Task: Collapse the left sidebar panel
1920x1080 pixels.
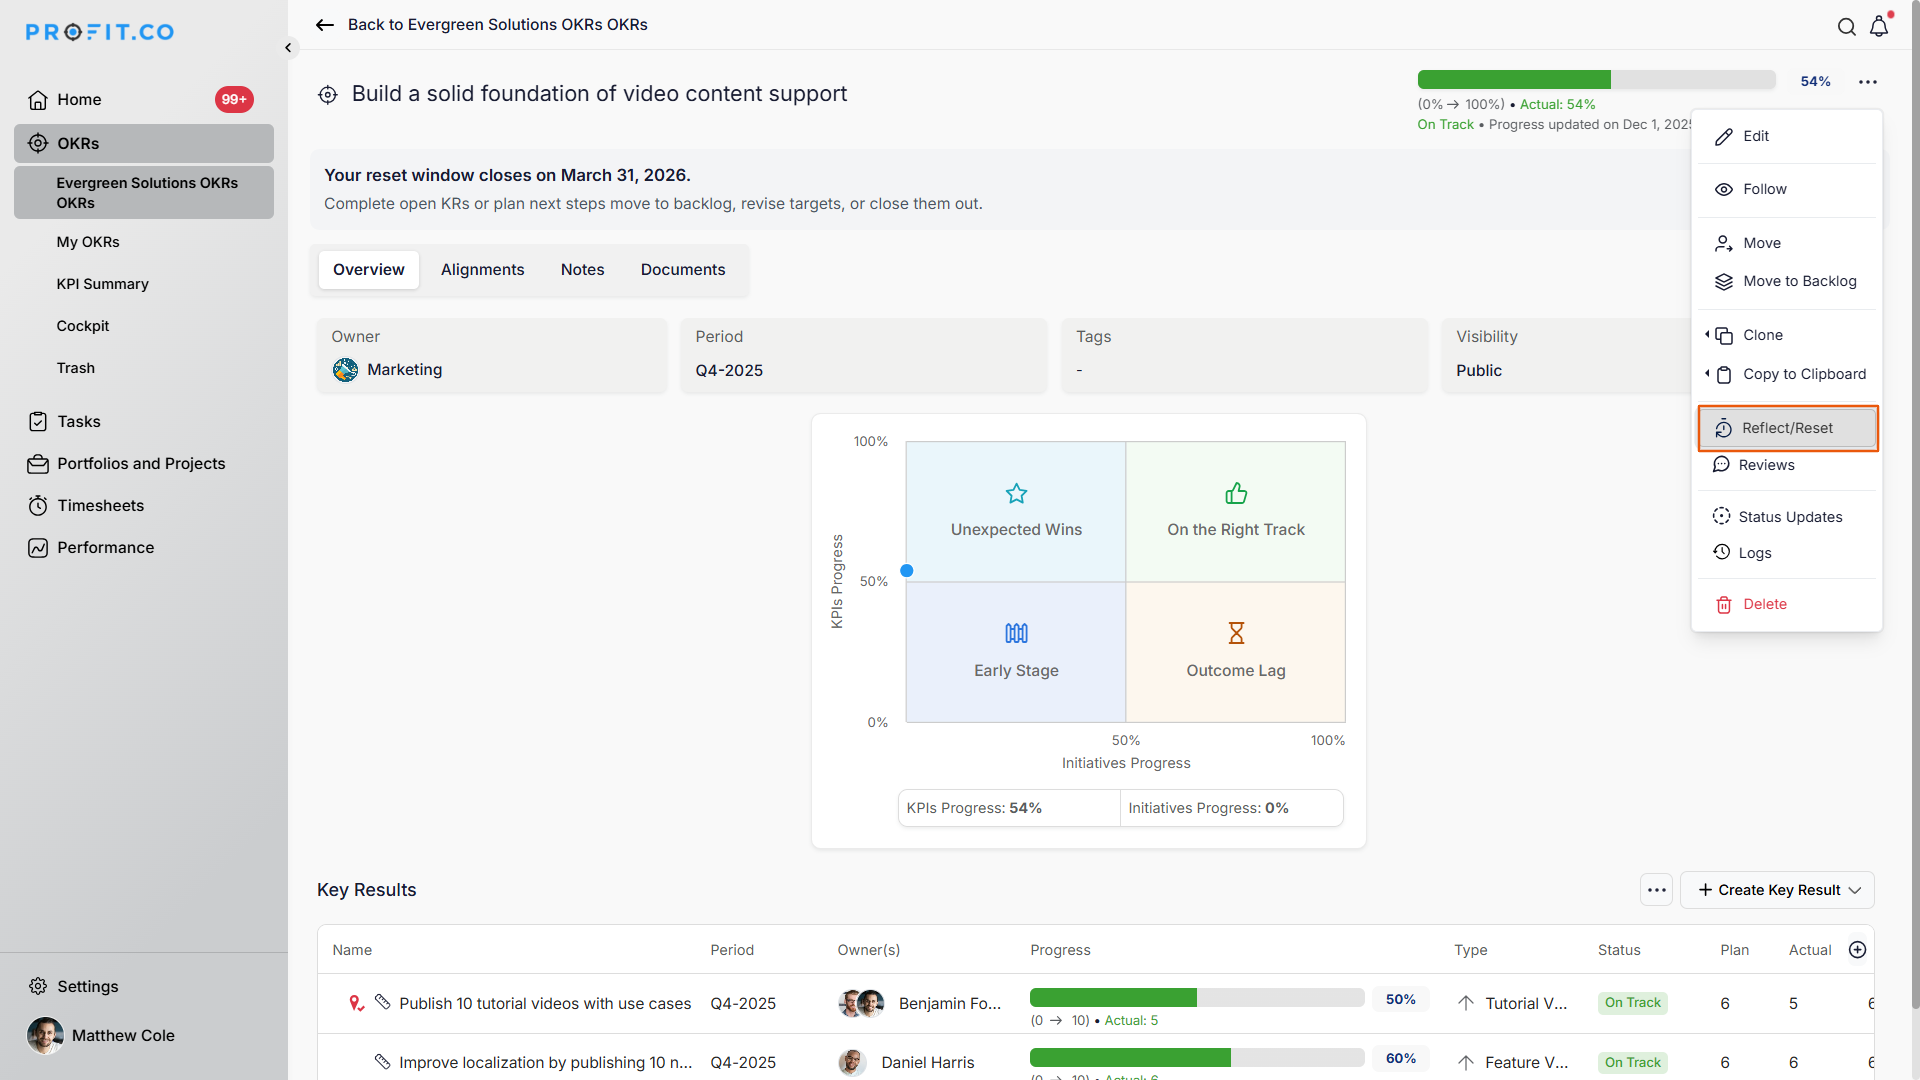Action: 288,47
